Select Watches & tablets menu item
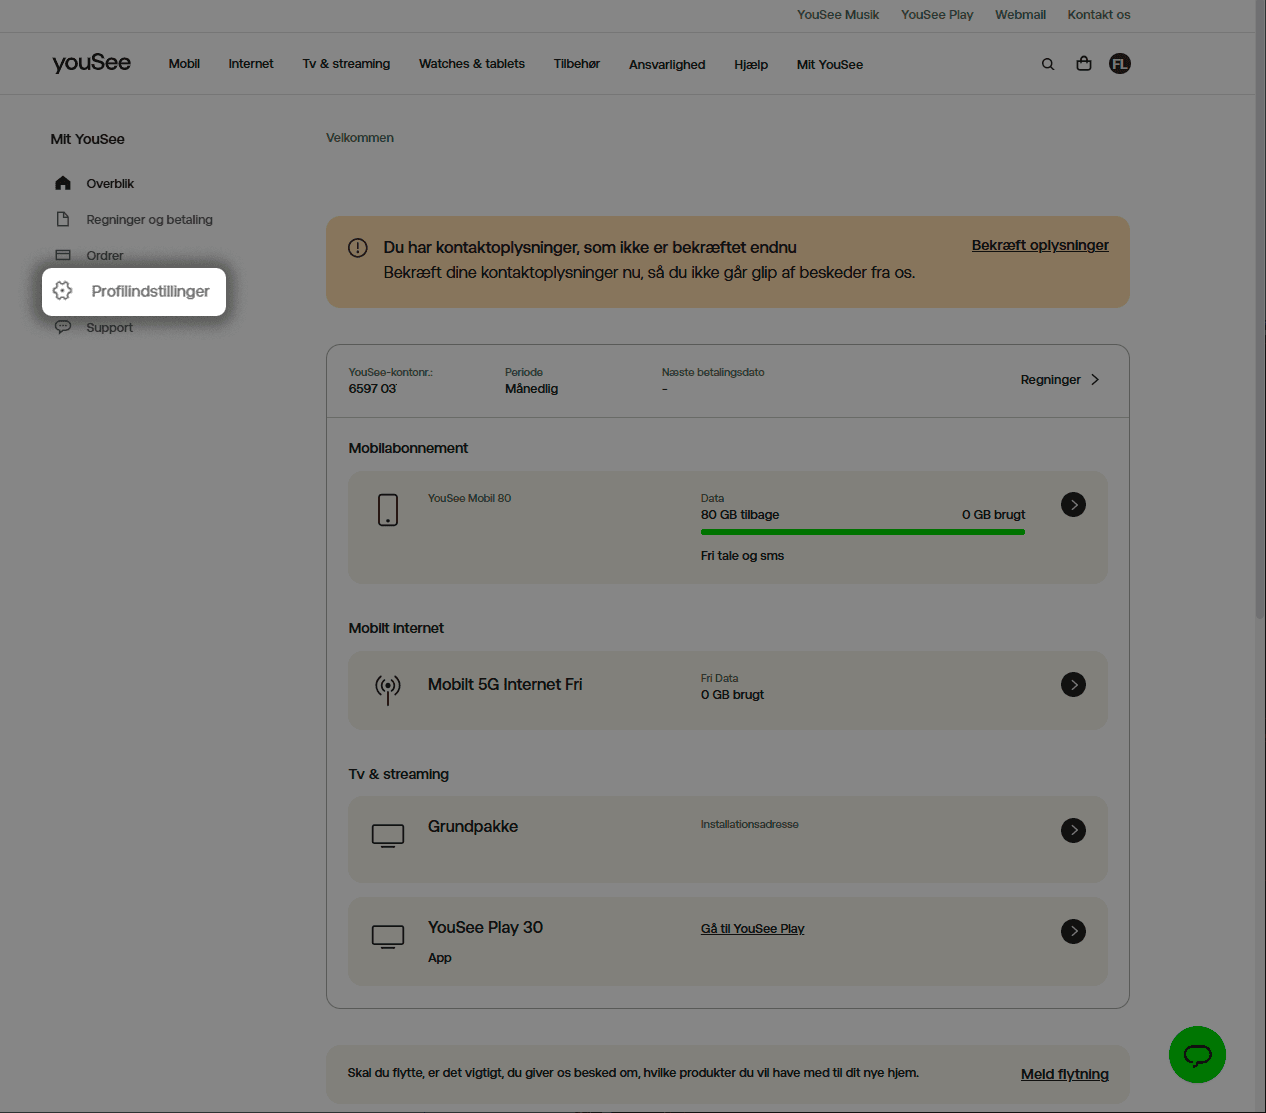The image size is (1266, 1113). [x=471, y=64]
